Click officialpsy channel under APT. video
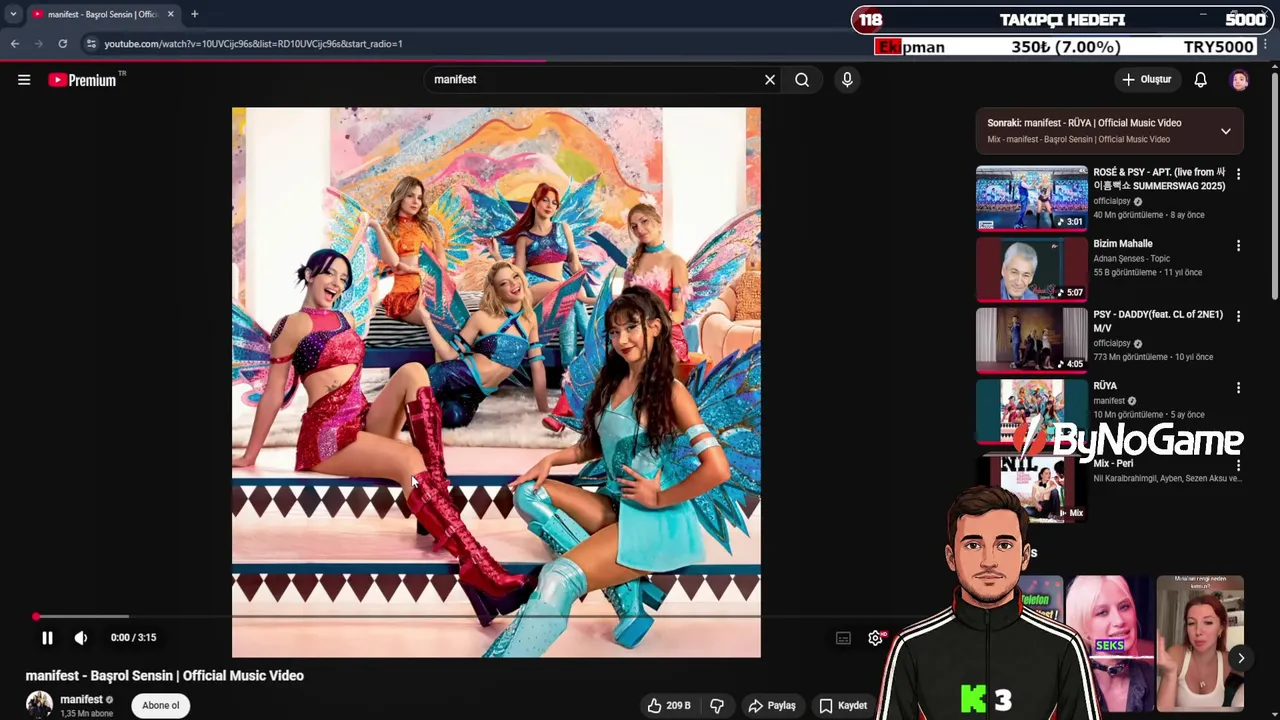 (x=1112, y=201)
